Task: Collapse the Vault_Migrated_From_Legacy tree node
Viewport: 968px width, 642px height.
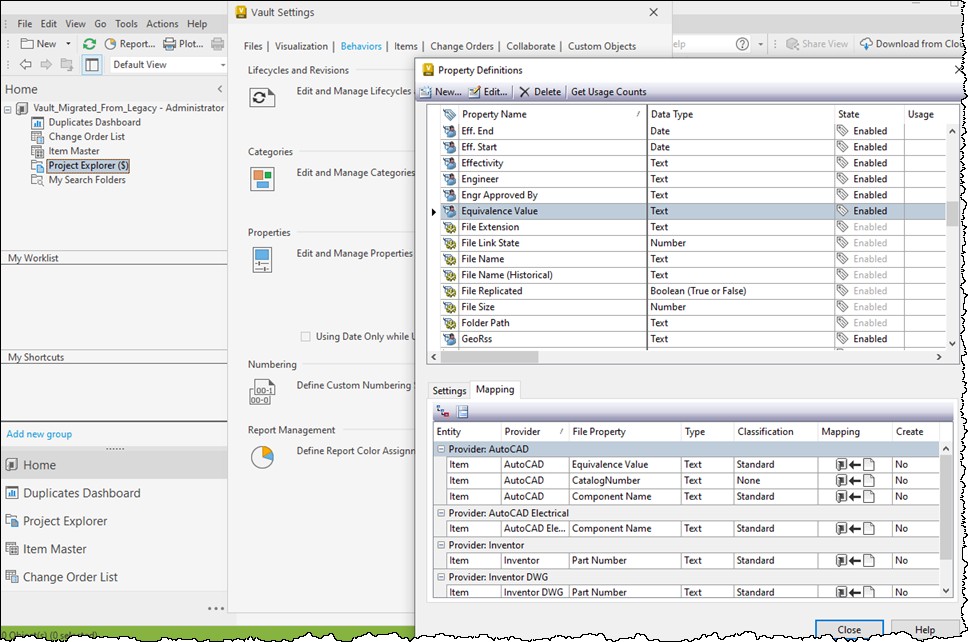Action: point(7,109)
